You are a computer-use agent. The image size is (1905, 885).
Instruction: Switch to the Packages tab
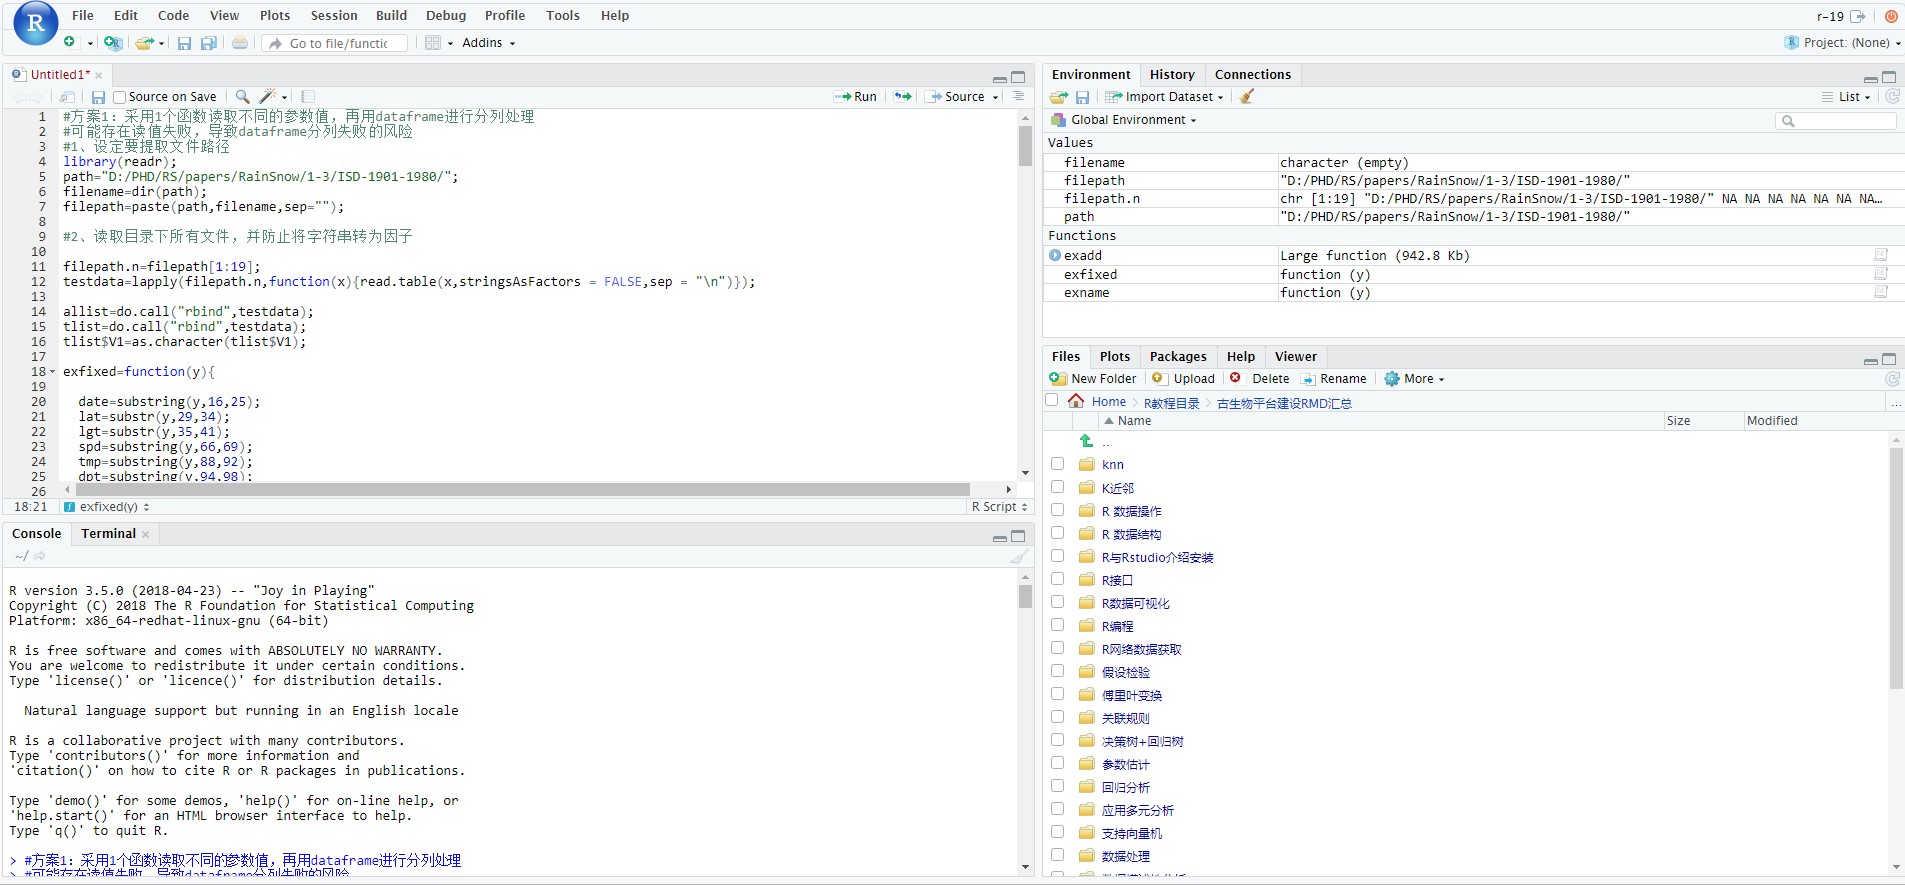[1177, 357]
